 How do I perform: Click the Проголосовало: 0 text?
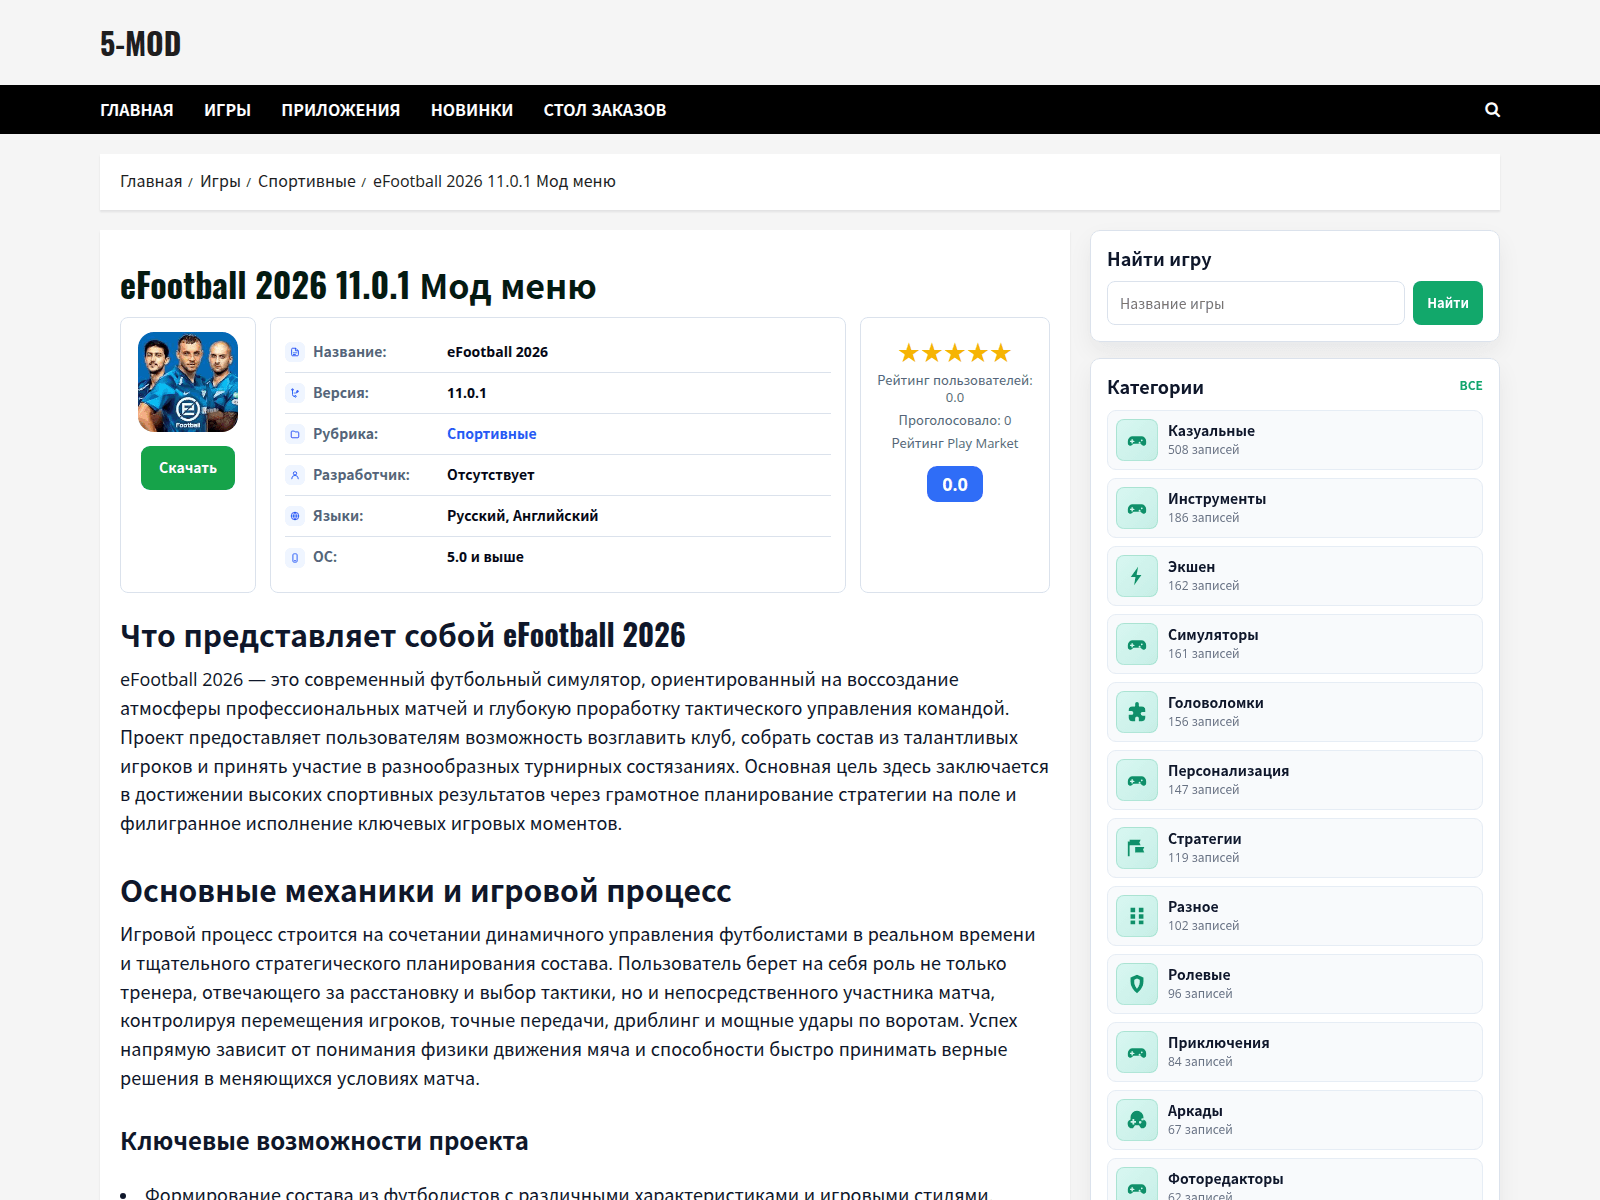click(x=955, y=421)
